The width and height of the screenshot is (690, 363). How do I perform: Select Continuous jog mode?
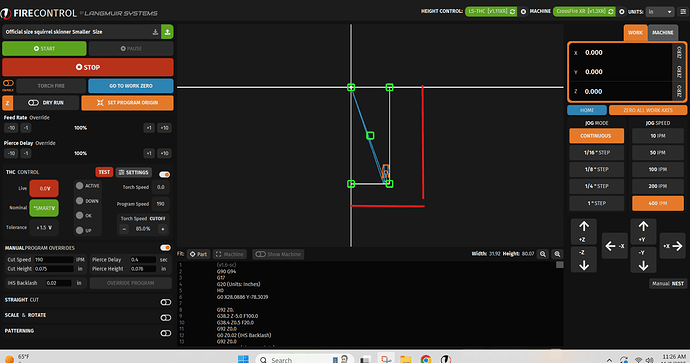[x=596, y=136]
